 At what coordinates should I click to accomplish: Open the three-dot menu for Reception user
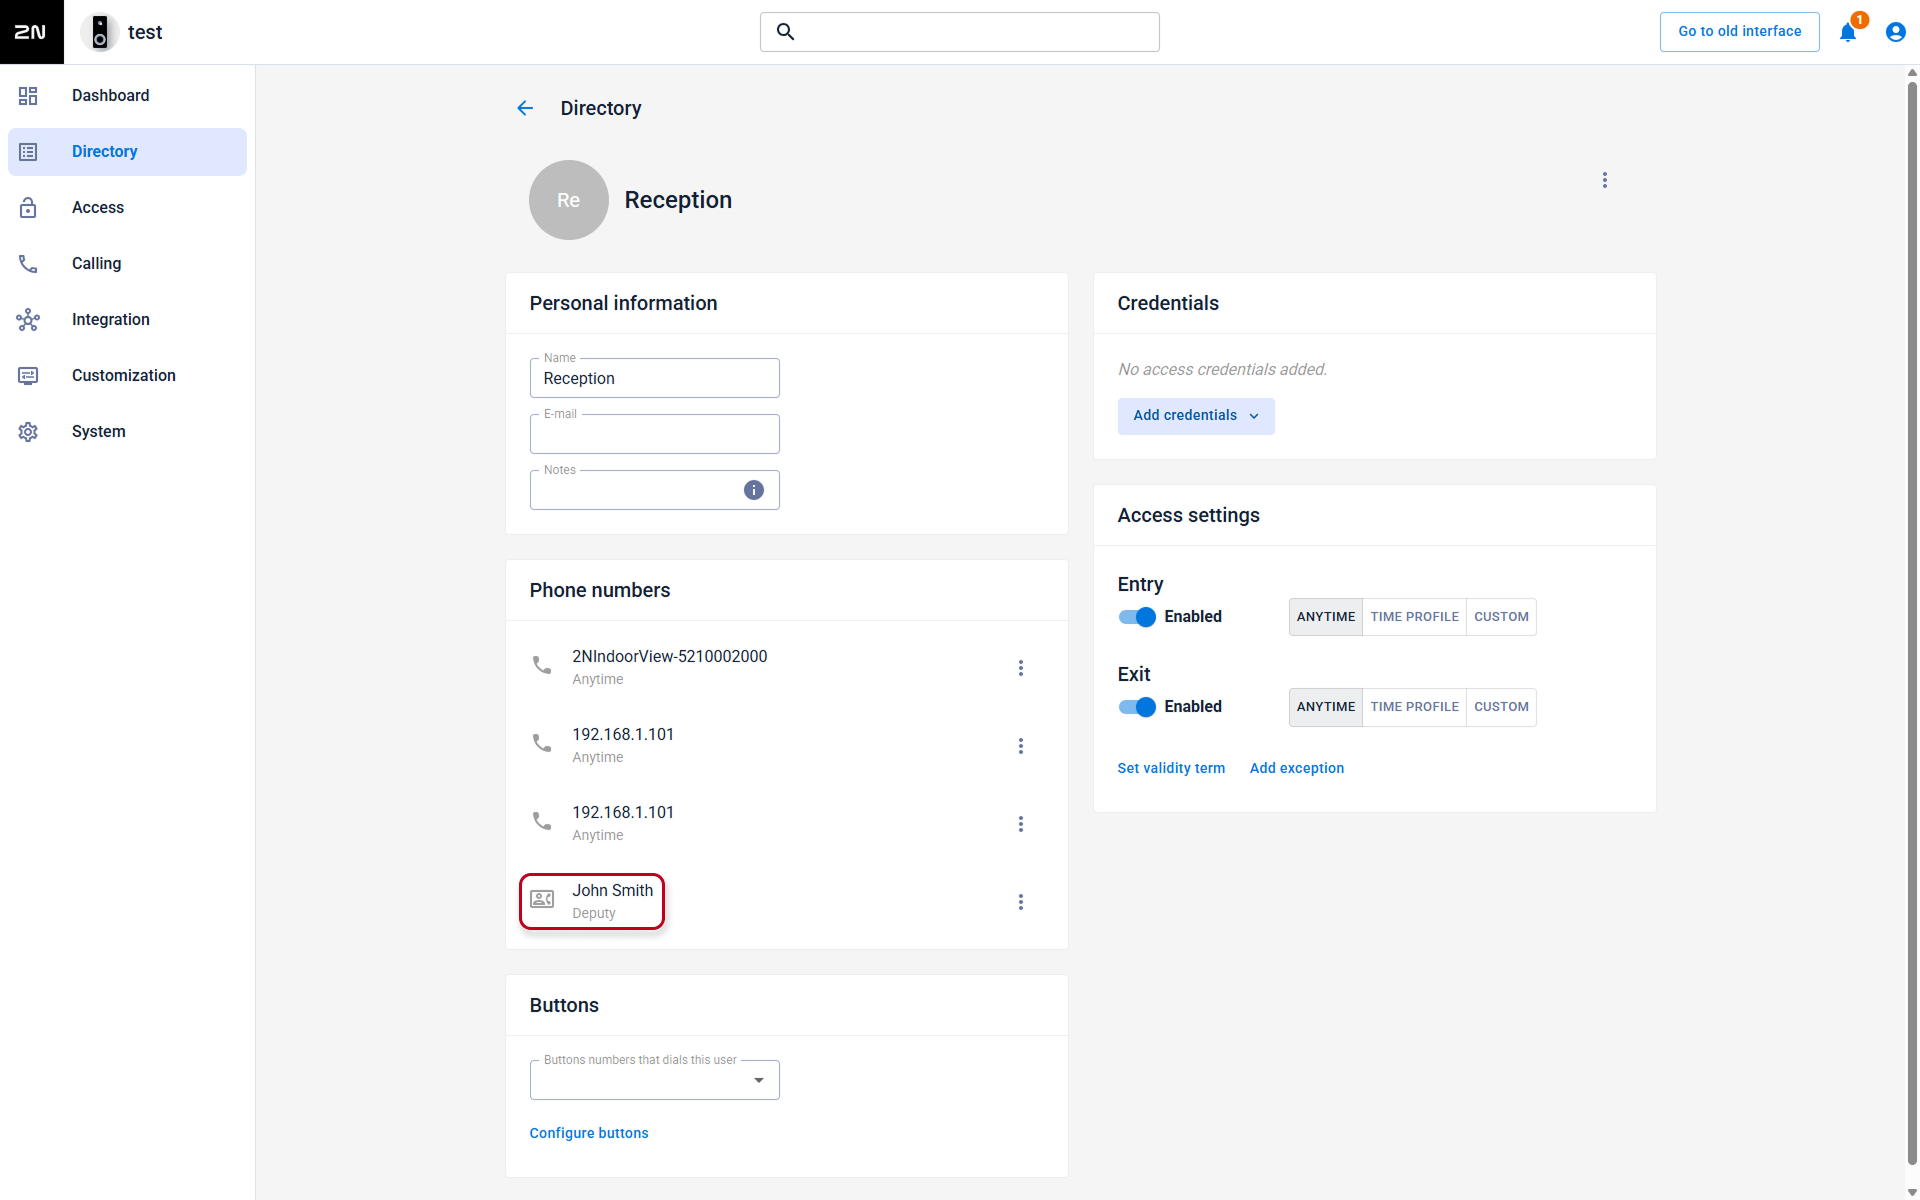pos(1605,180)
